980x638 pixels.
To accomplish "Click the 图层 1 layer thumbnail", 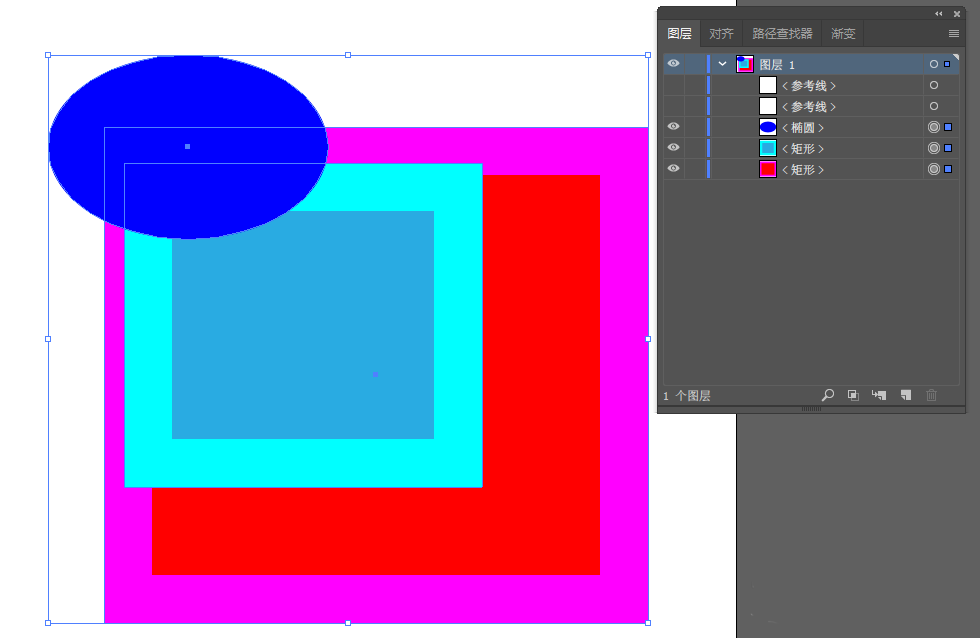I will click(744, 64).
